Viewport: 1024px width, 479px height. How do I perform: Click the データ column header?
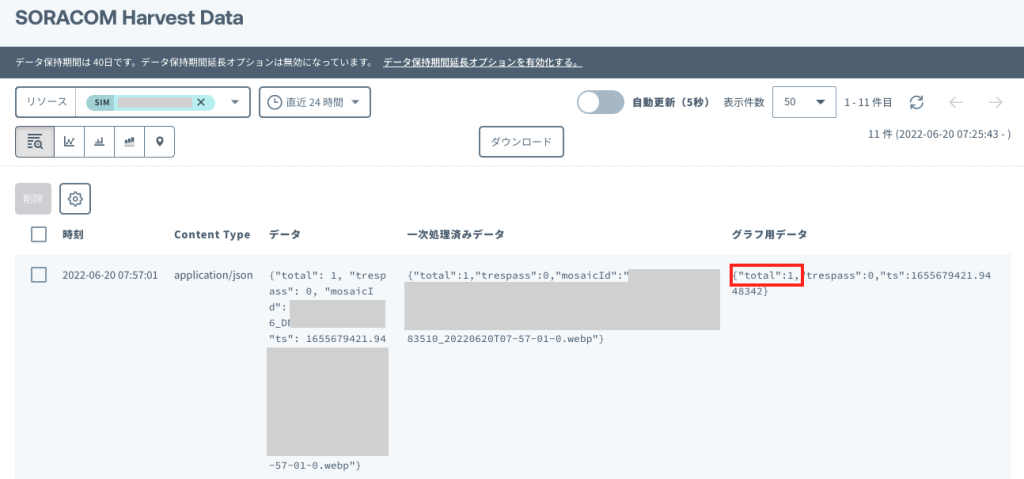coord(285,235)
